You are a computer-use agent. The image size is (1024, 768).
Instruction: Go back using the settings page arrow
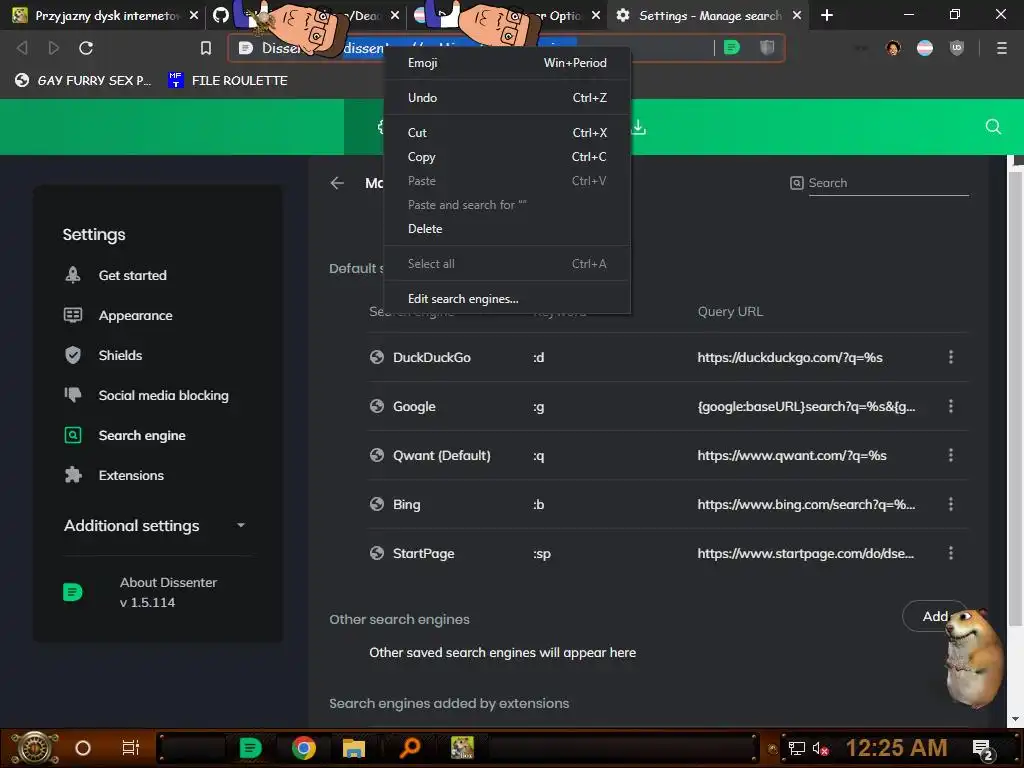coord(337,184)
